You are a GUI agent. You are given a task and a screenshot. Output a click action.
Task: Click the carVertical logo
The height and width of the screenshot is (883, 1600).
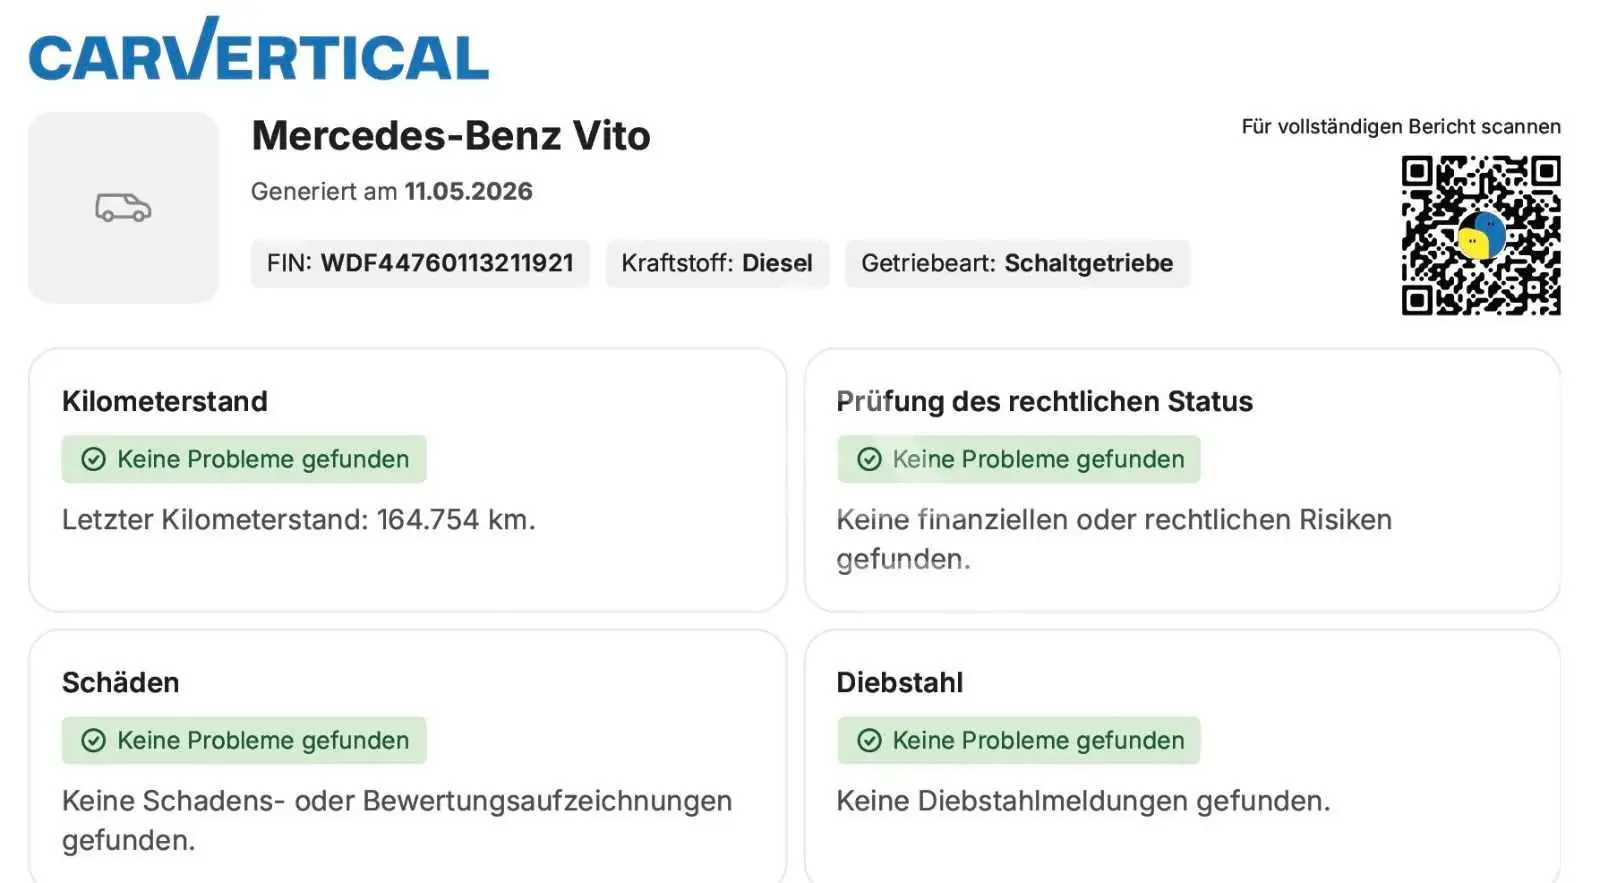pyautogui.click(x=259, y=49)
